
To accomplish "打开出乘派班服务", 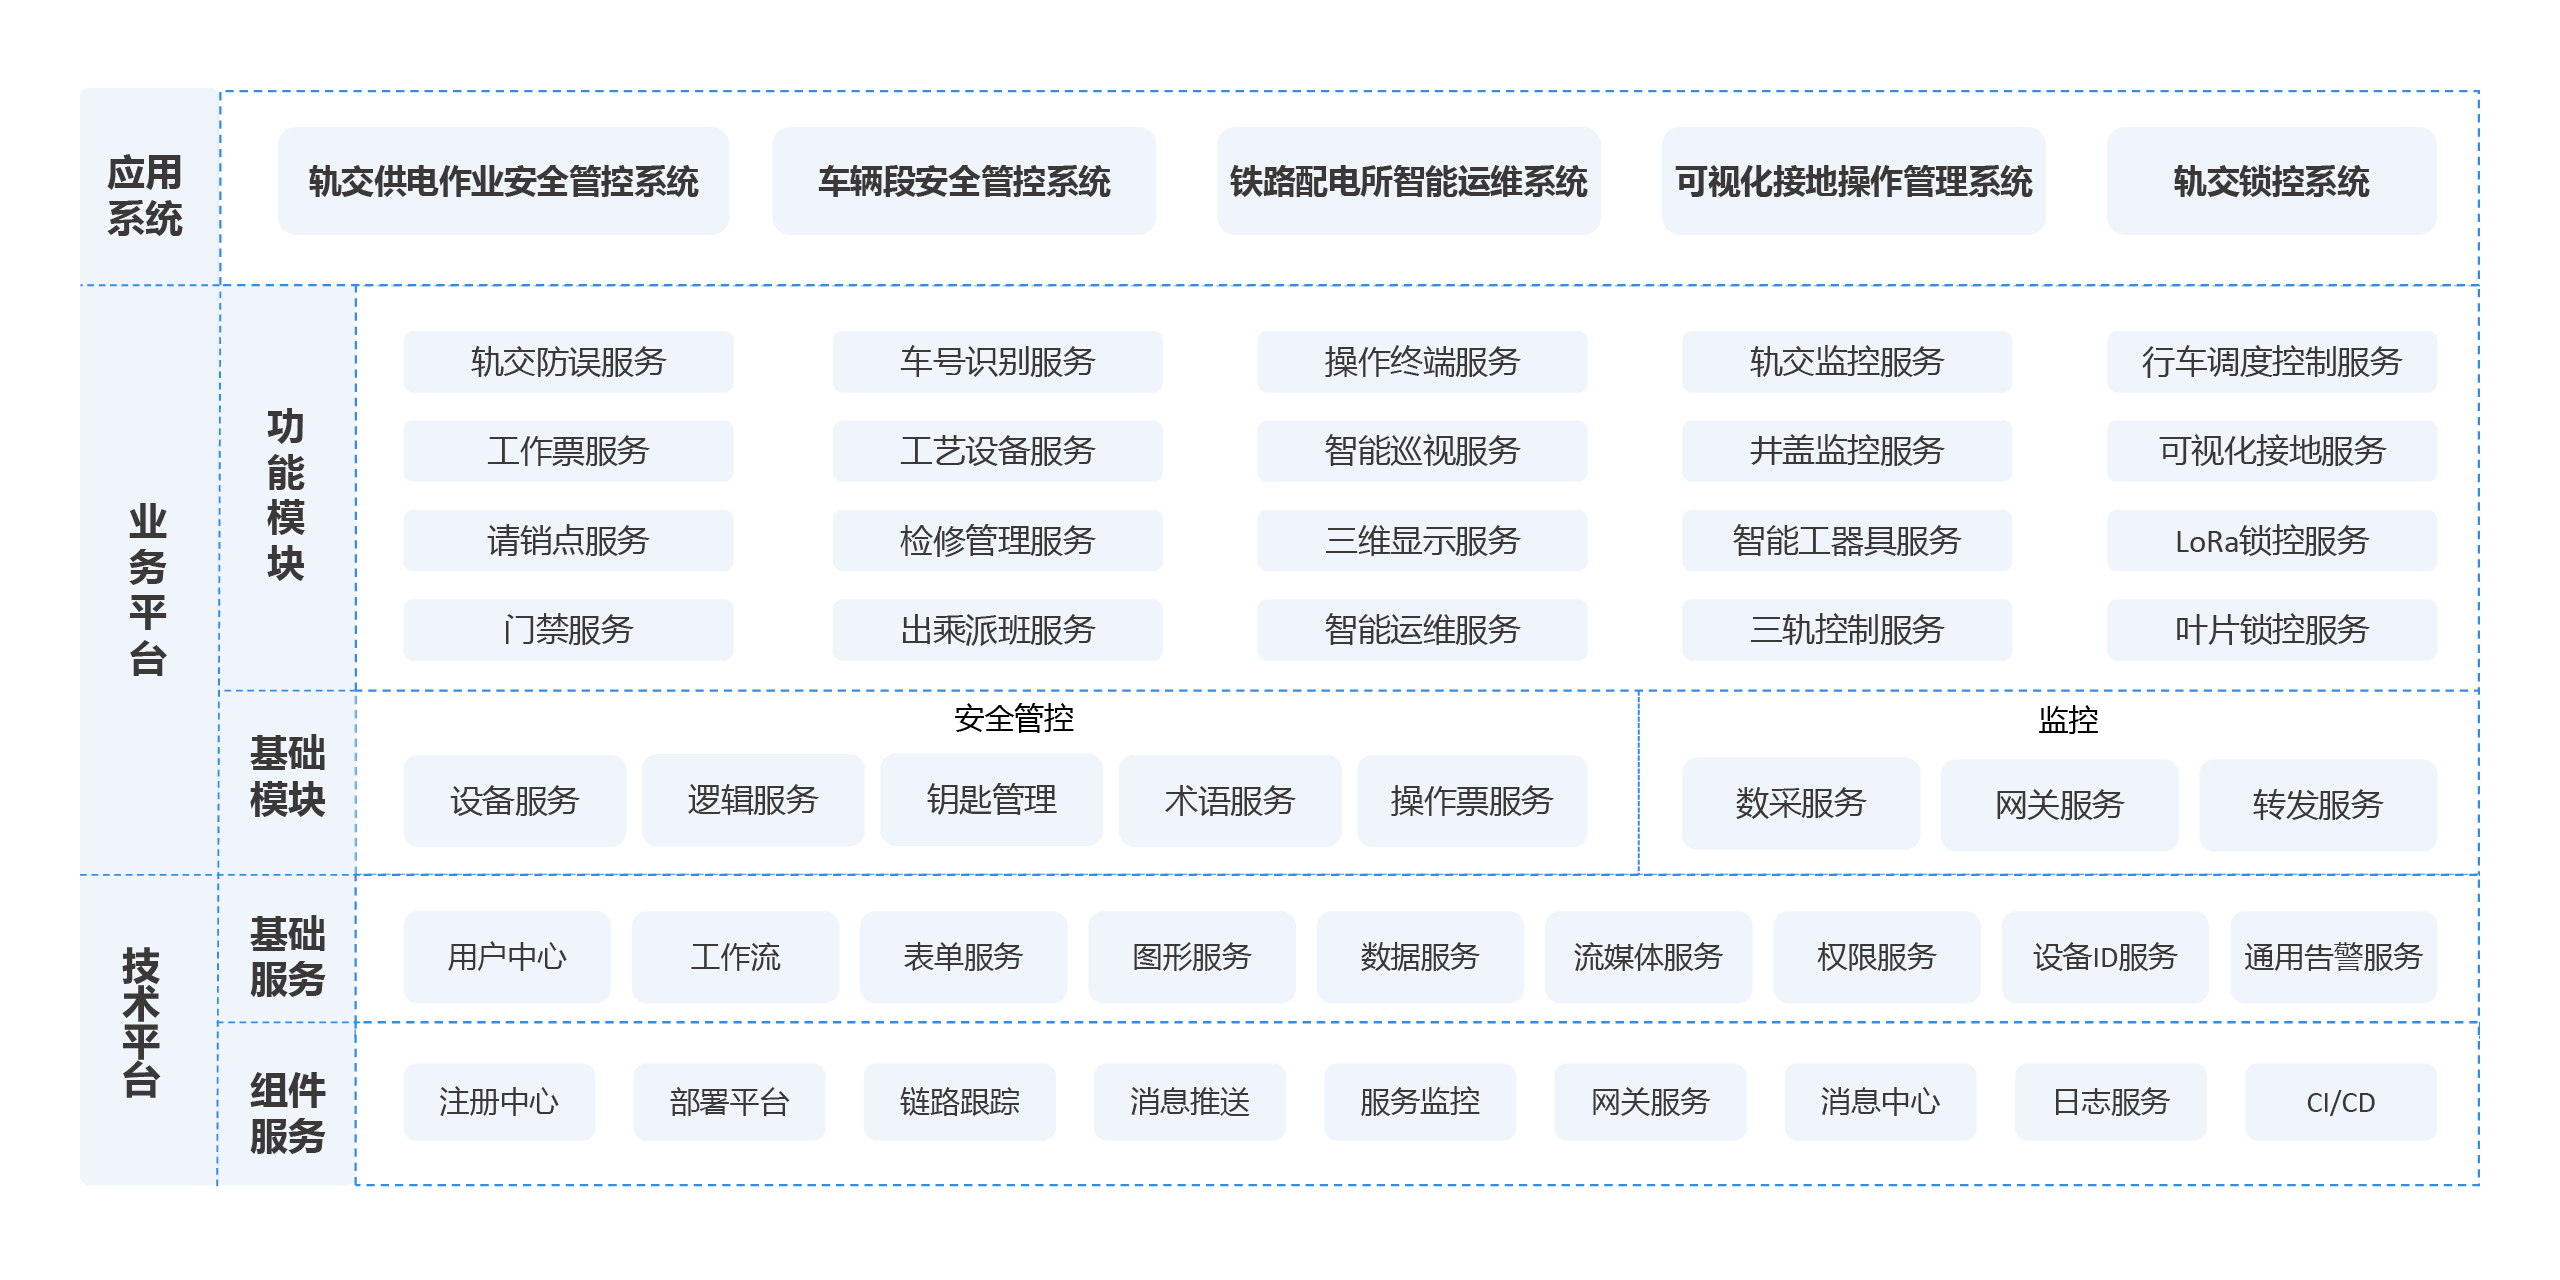I will click(x=997, y=630).
